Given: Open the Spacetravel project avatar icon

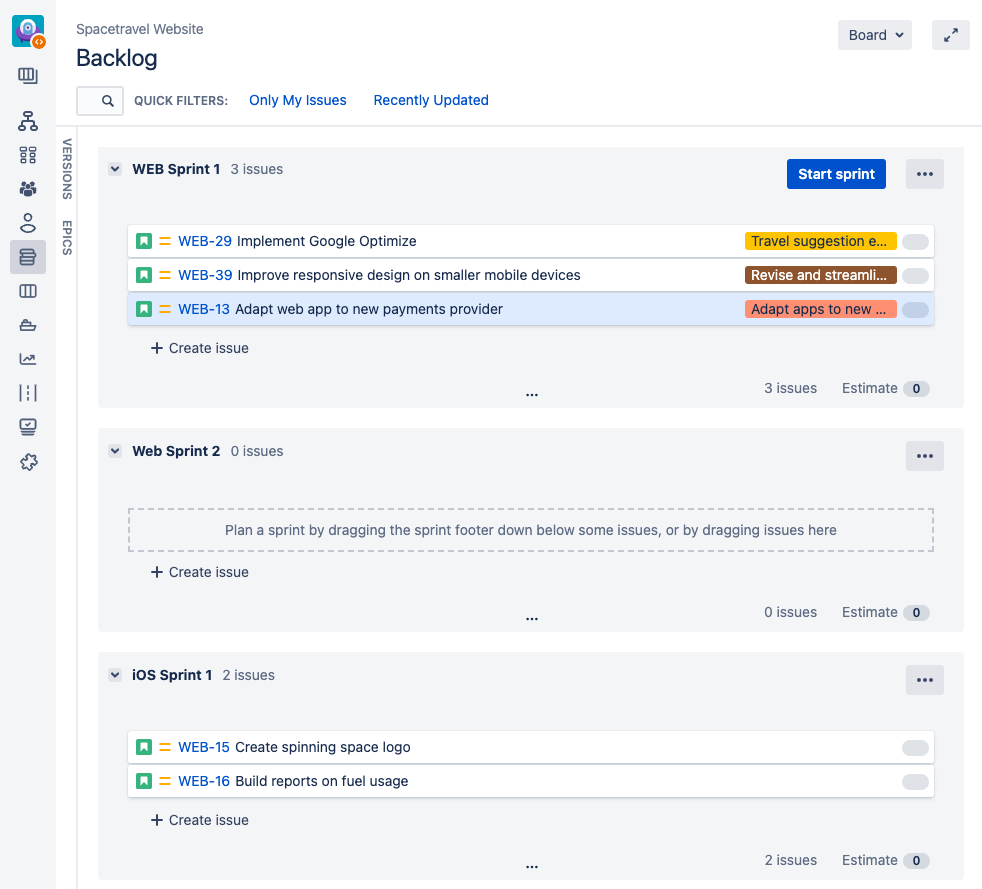Looking at the screenshot, I should point(28,31).
